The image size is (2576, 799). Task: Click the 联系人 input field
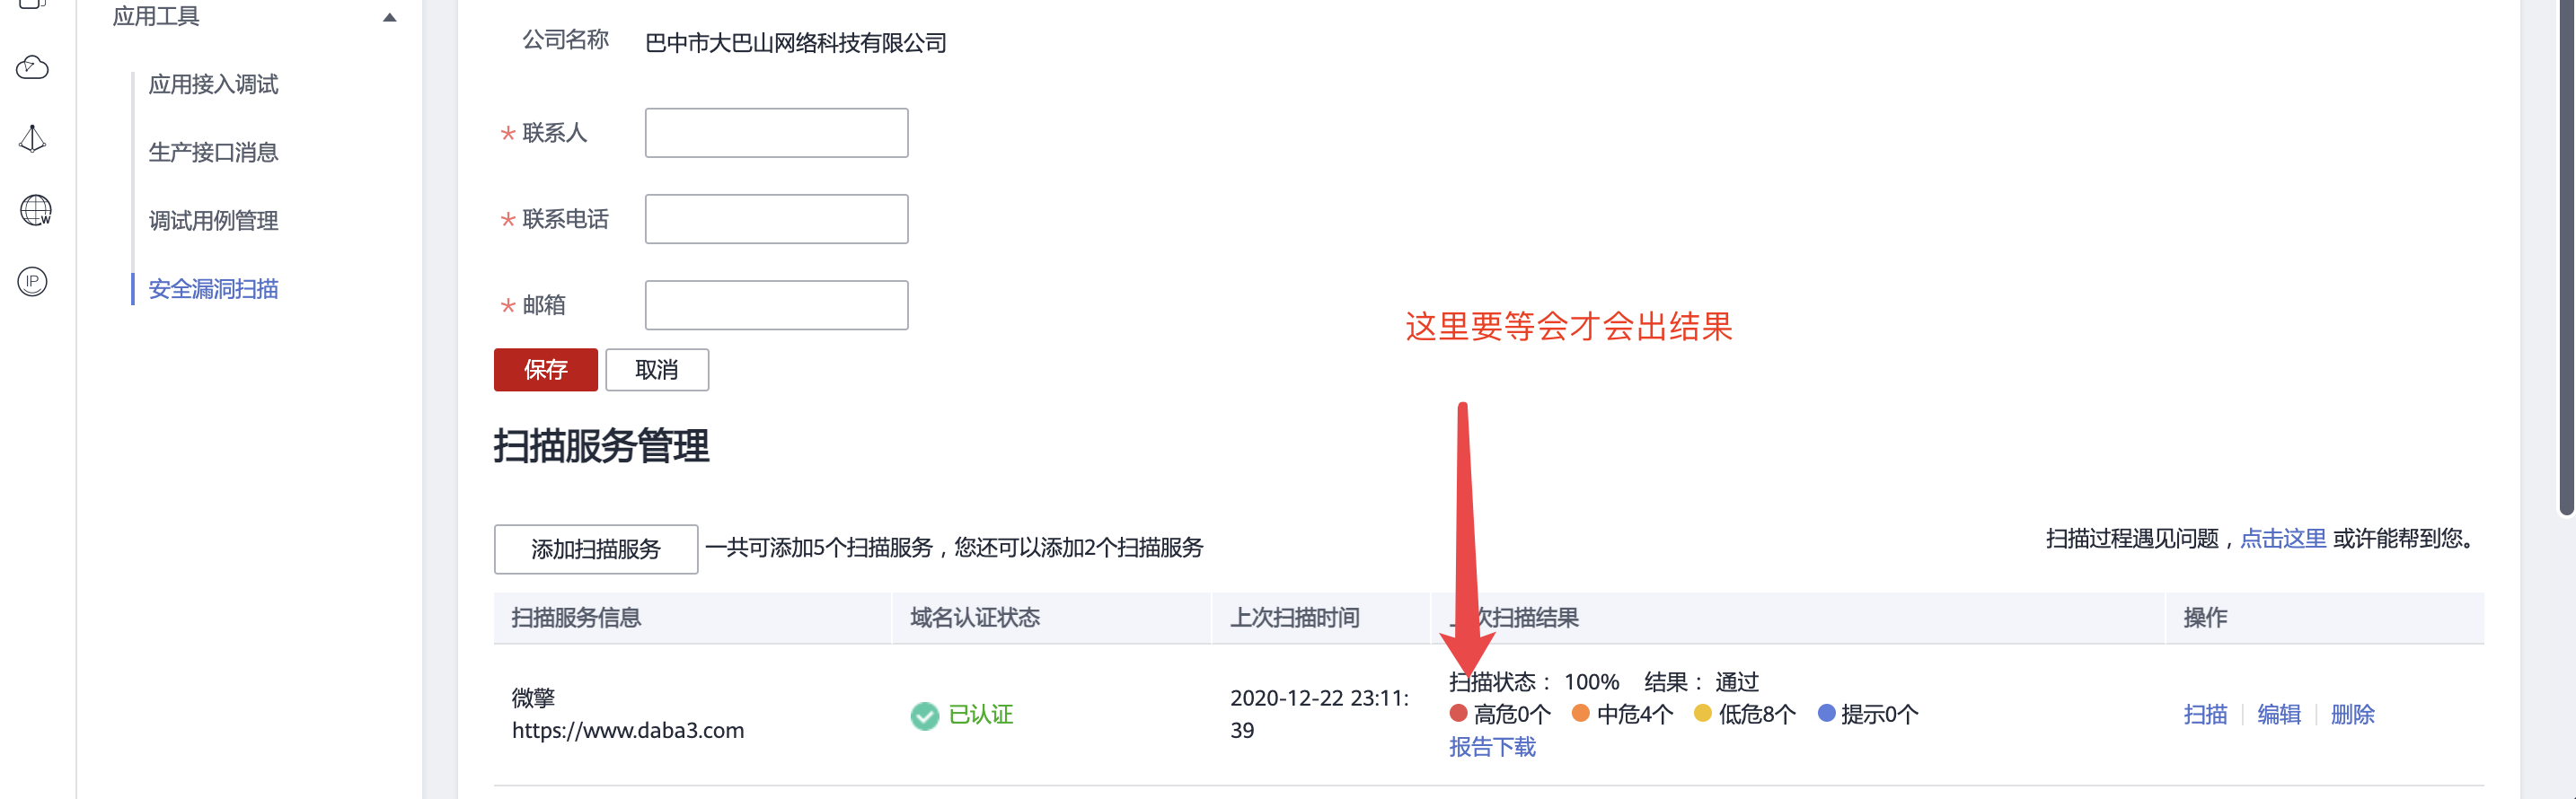776,133
